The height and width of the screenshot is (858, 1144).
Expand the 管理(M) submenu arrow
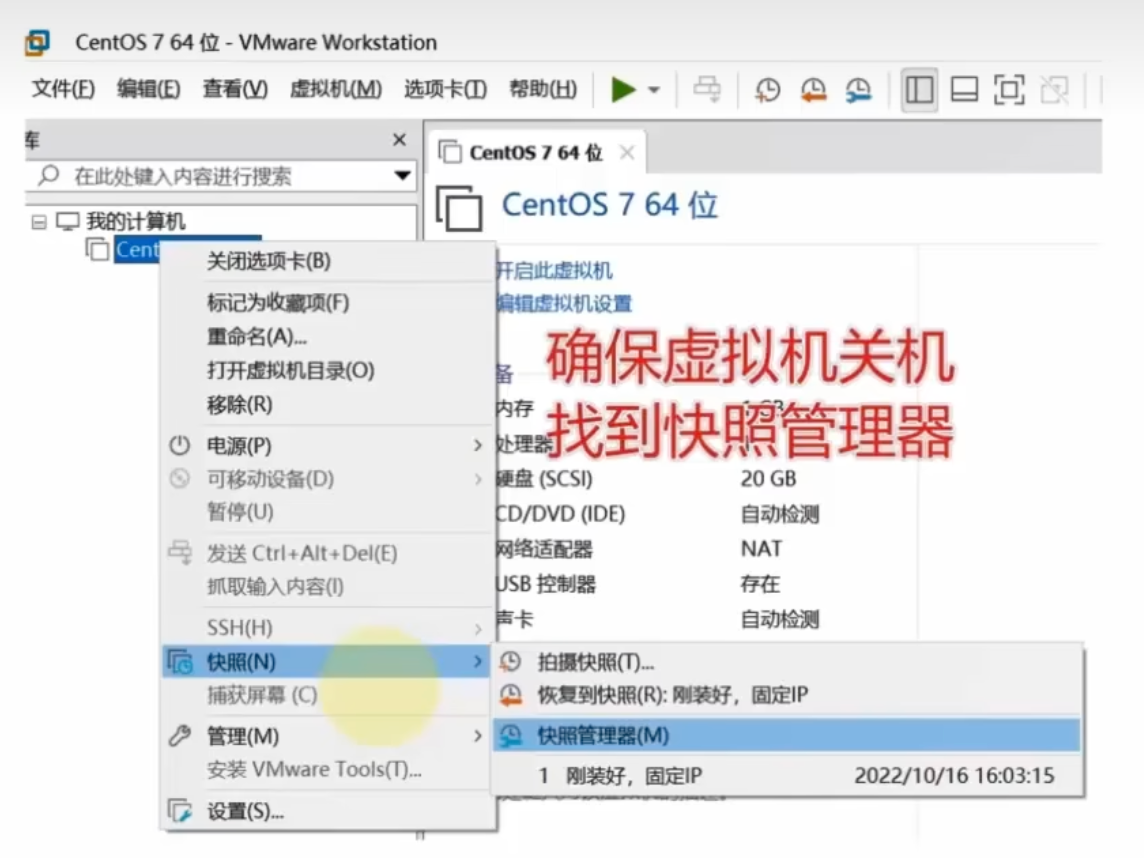click(x=477, y=736)
